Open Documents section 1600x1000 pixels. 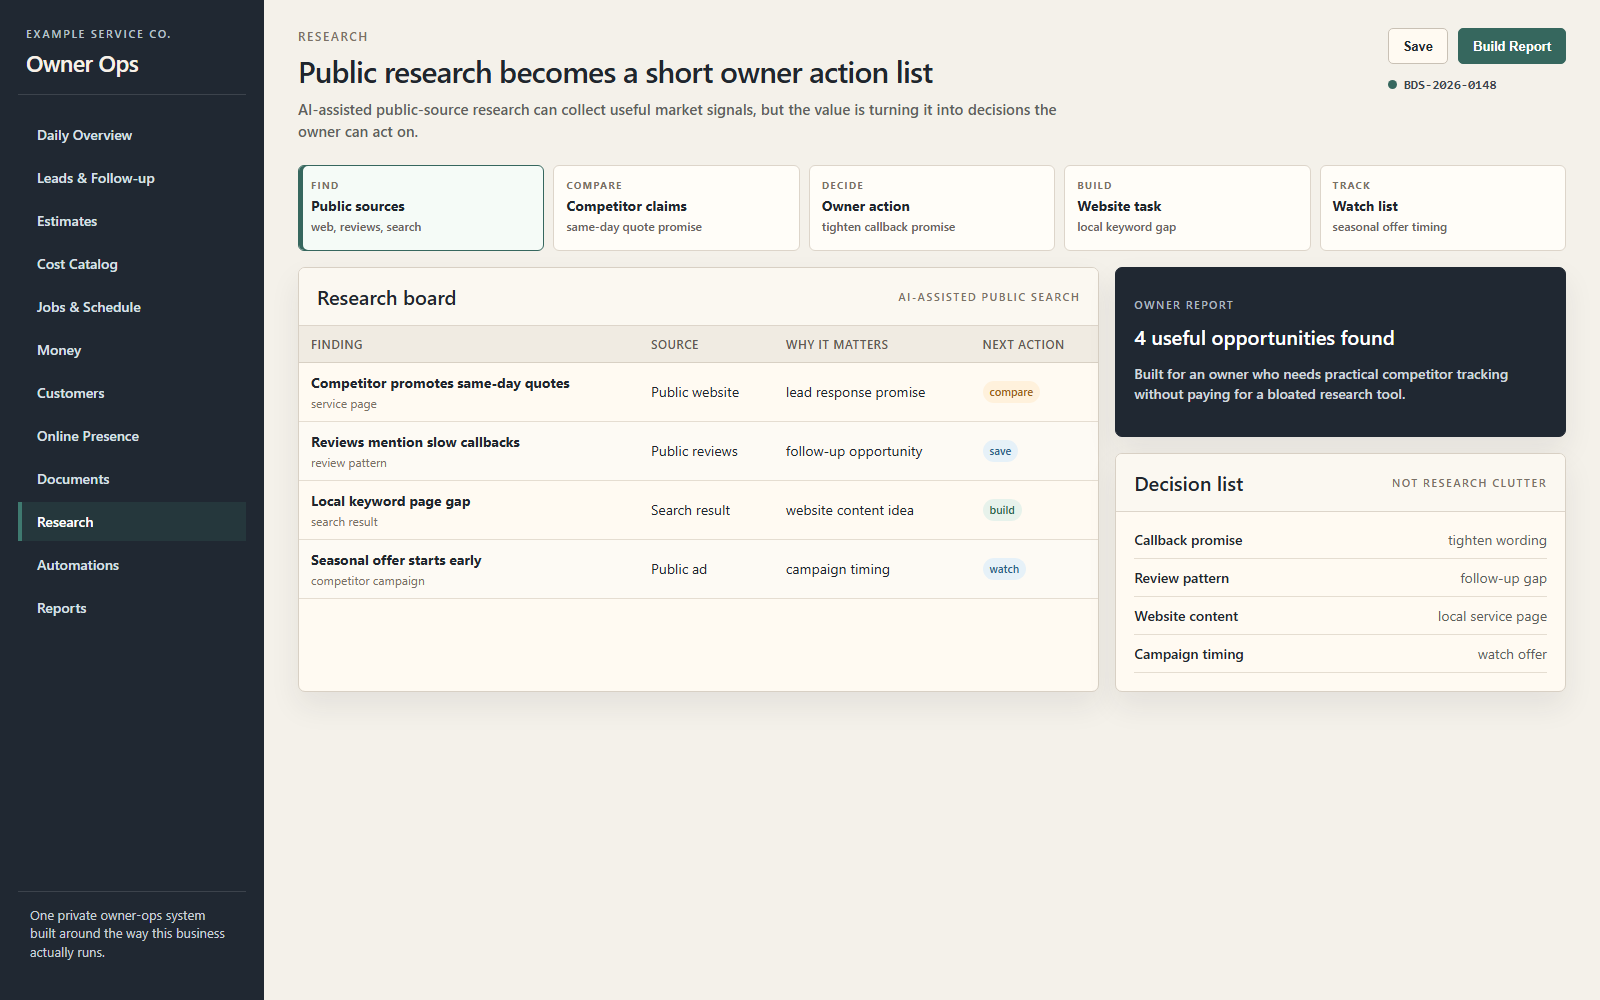(132, 479)
